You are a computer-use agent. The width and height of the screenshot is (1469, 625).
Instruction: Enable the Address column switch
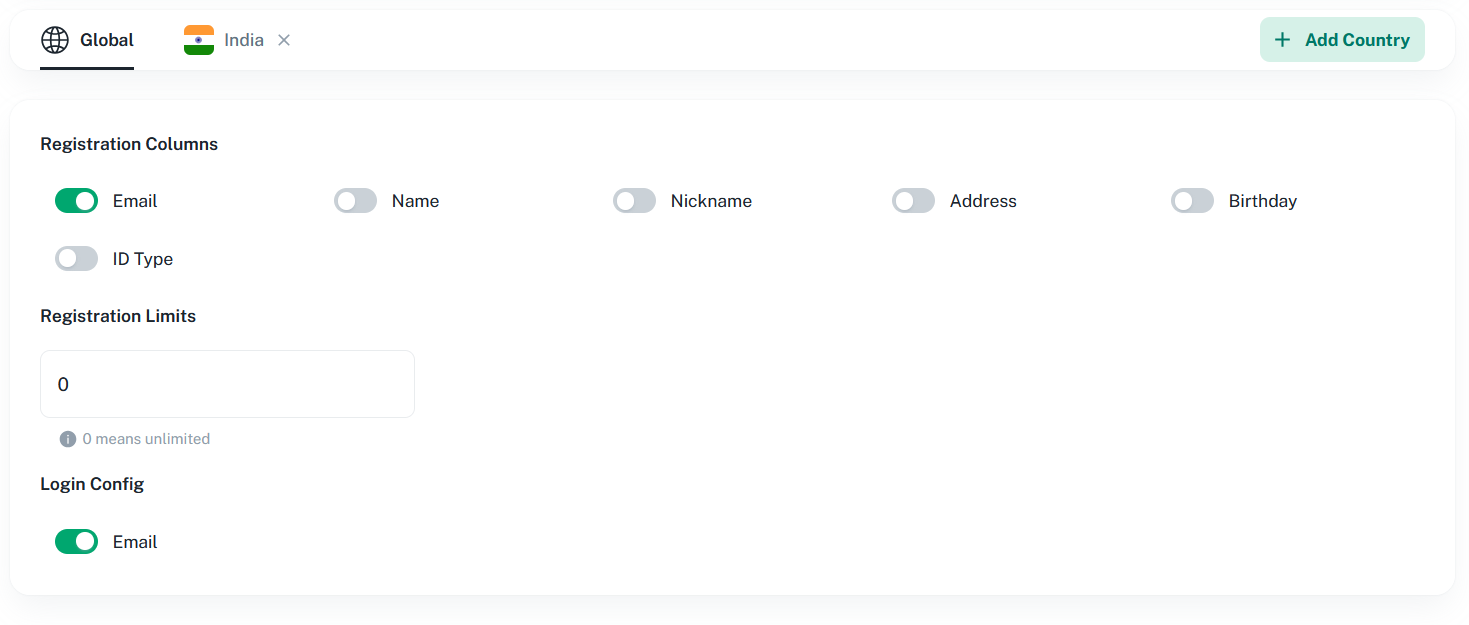coord(913,201)
